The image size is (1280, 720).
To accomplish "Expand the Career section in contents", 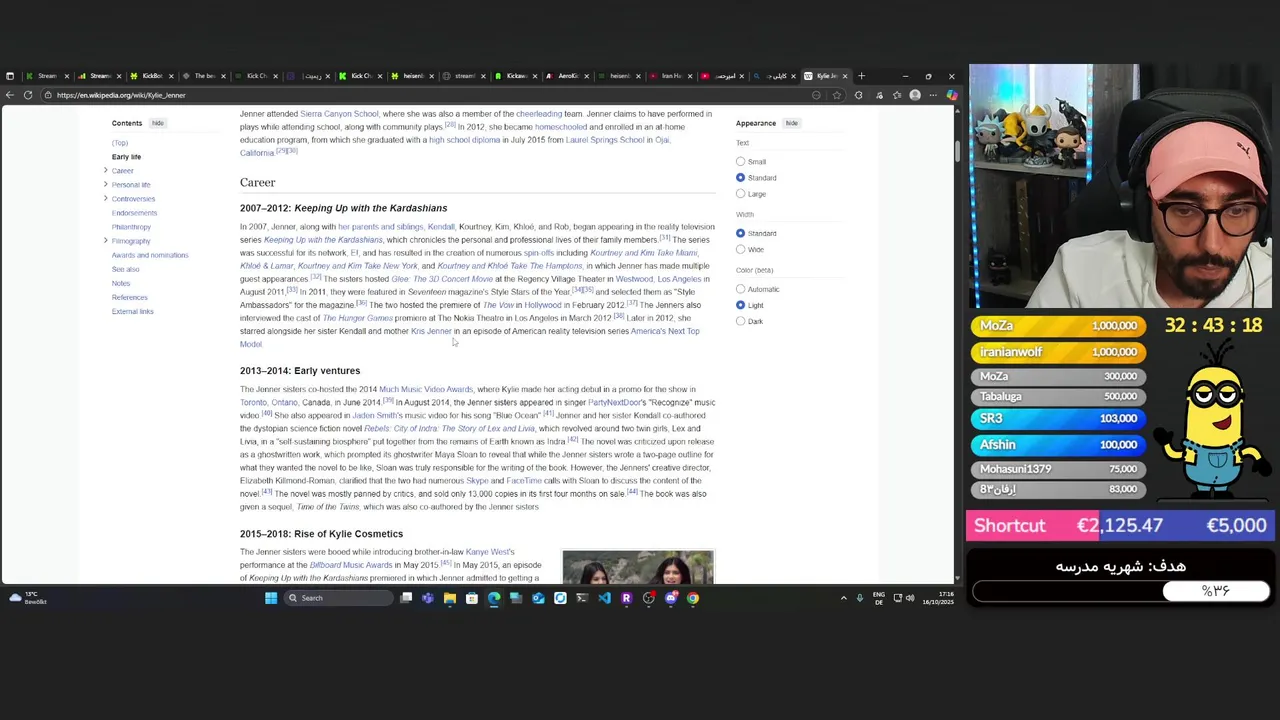I will [106, 170].
